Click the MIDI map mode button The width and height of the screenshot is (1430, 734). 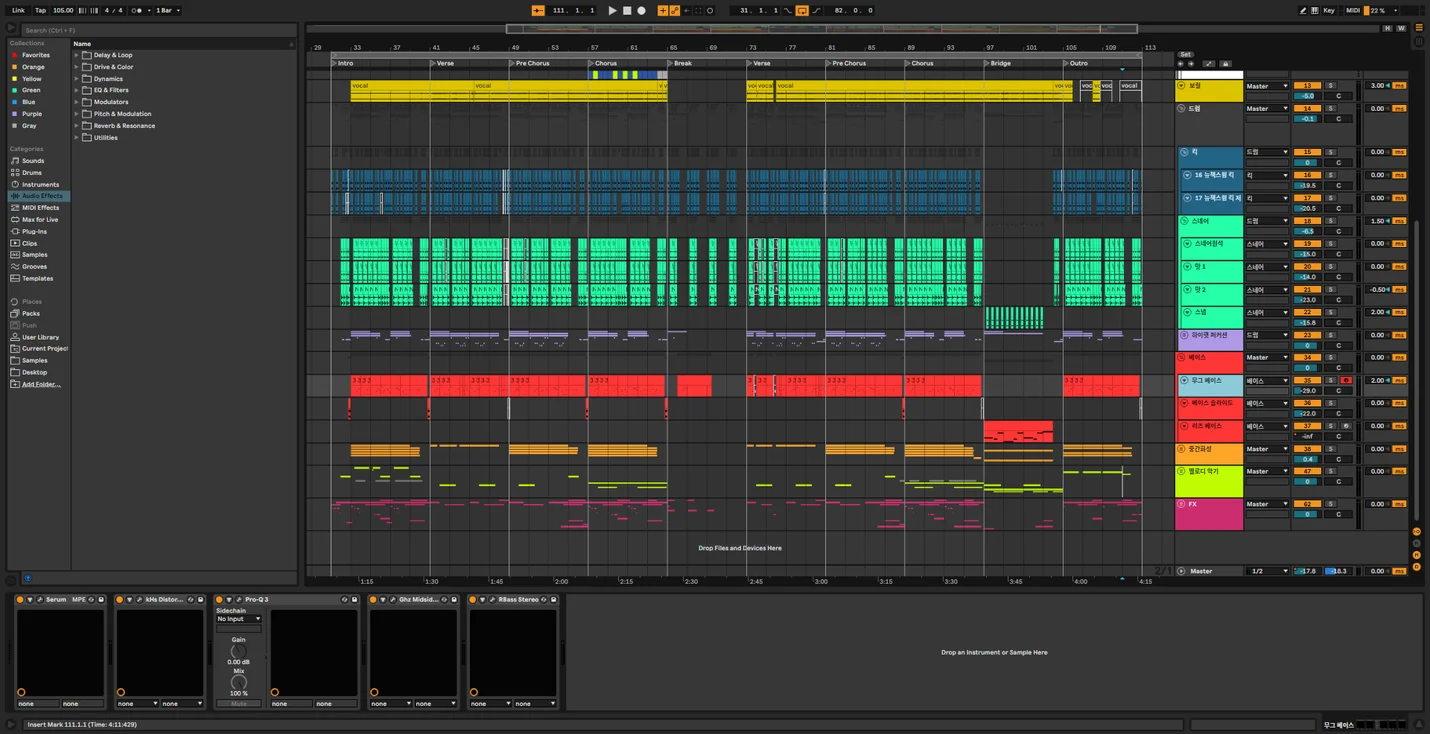[x=1353, y=10]
